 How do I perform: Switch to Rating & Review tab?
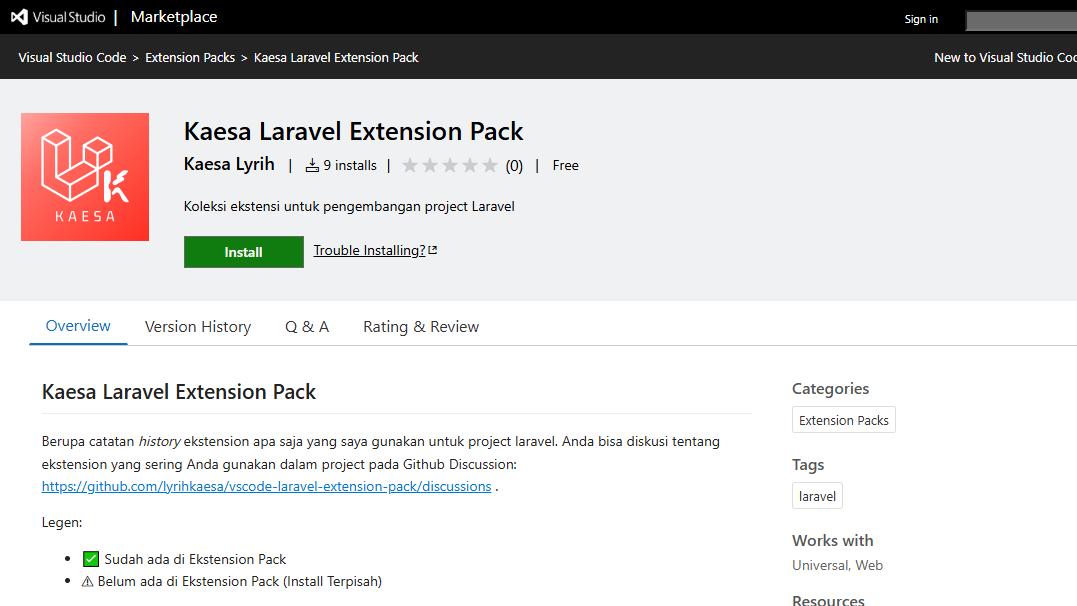(x=421, y=327)
